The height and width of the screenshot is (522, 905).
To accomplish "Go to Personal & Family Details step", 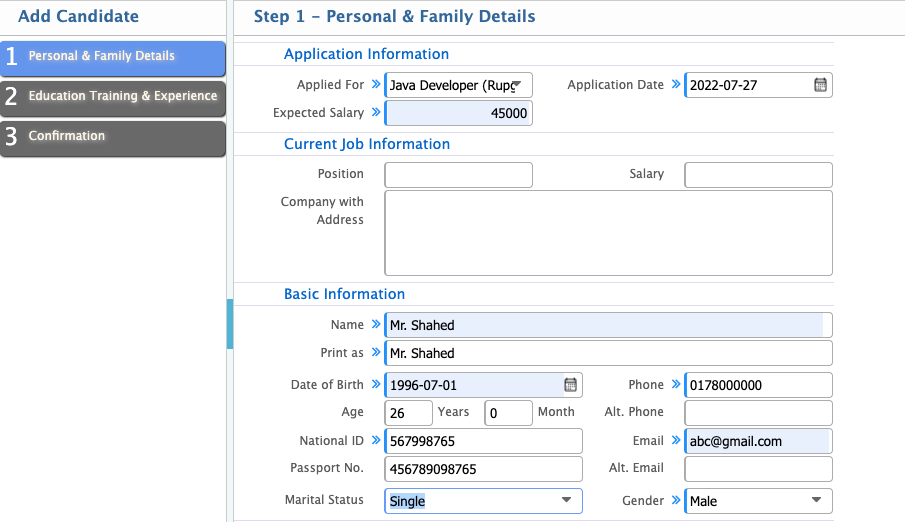I will click(x=113, y=57).
